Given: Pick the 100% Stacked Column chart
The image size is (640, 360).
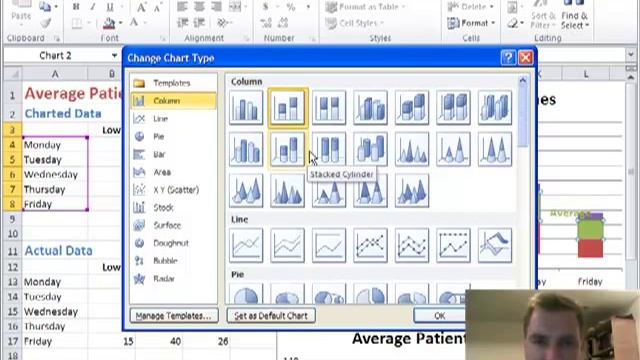Looking at the screenshot, I should pyautogui.click(x=329, y=107).
